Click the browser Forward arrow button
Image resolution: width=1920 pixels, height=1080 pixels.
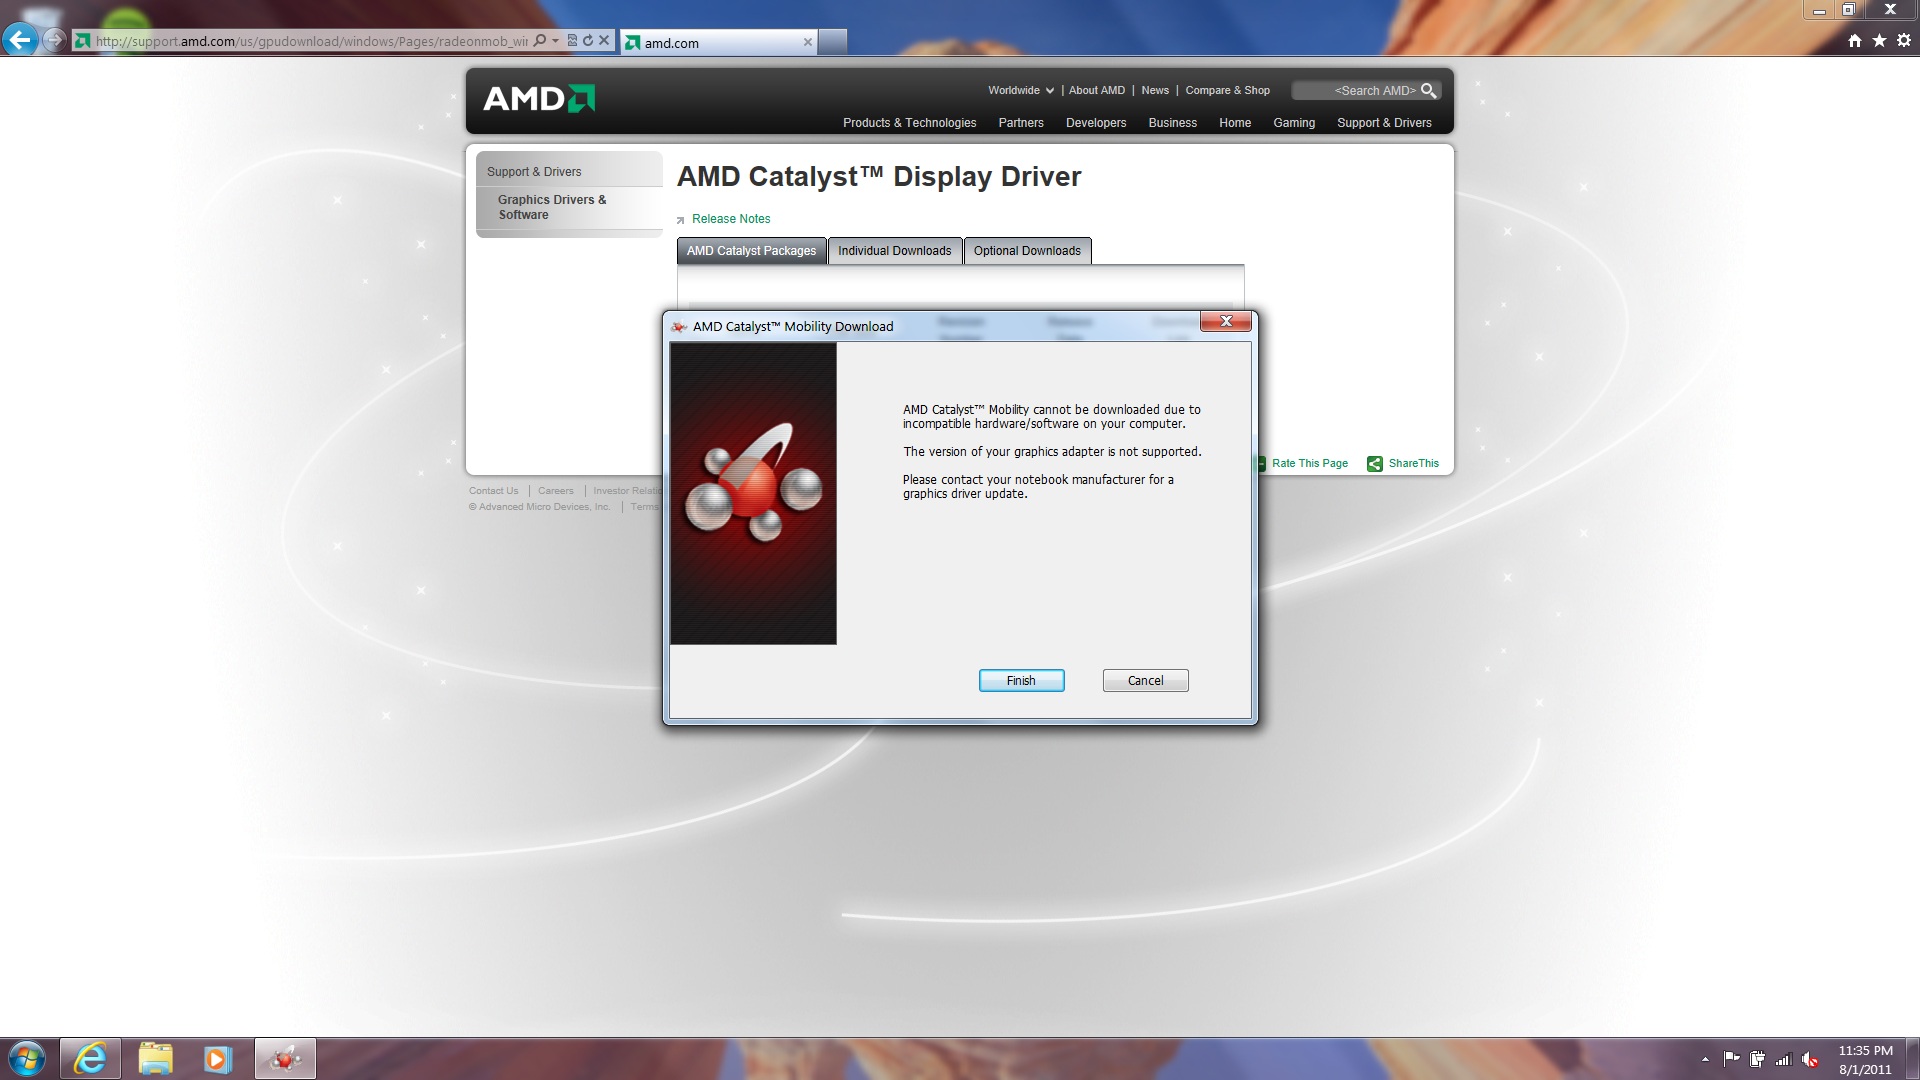[54, 41]
